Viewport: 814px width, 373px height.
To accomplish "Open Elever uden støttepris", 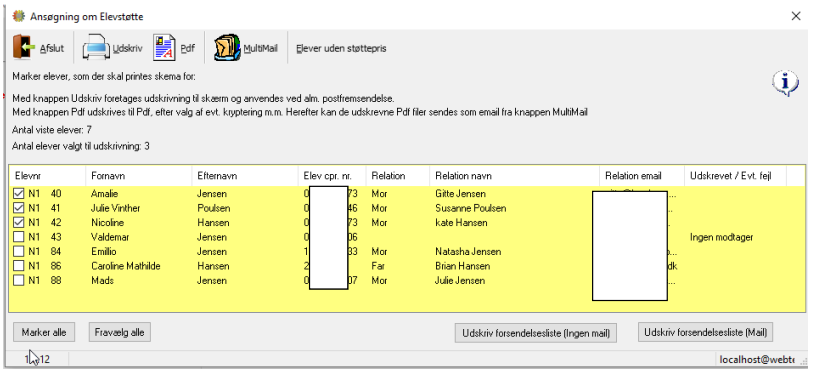I will point(341,49).
